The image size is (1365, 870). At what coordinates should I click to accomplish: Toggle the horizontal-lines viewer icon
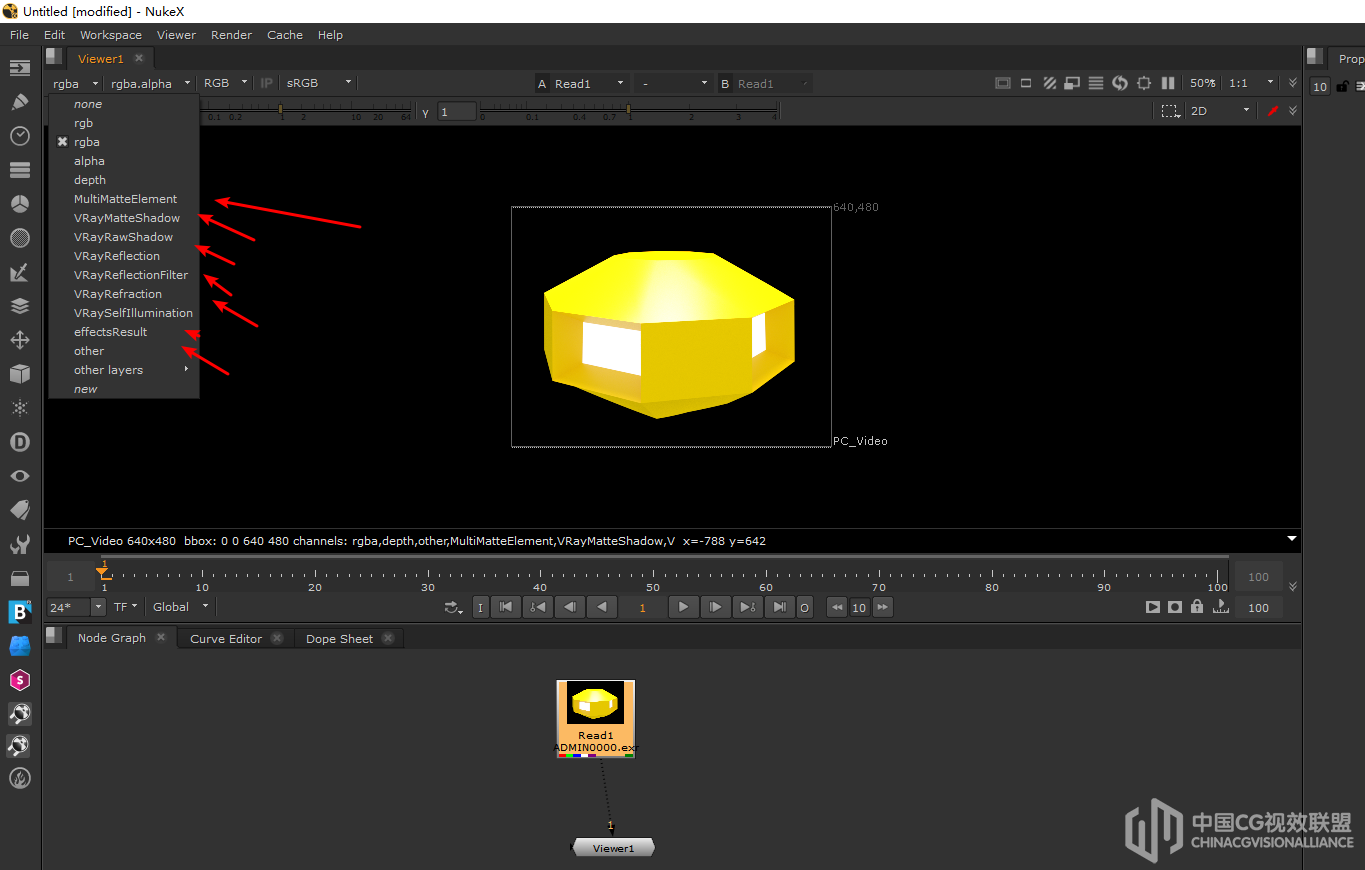[x=1096, y=83]
